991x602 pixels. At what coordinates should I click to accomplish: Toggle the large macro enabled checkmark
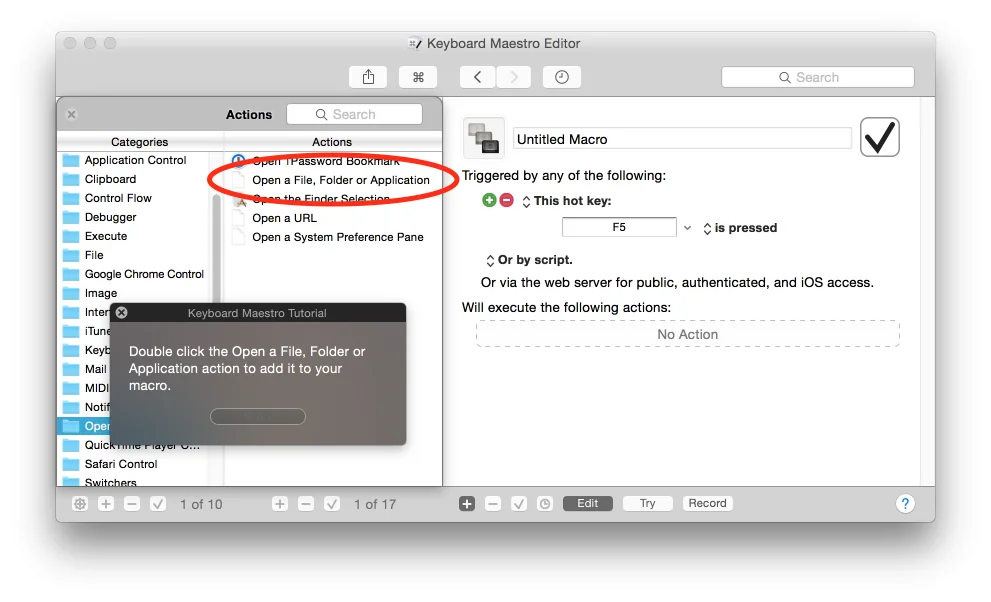click(x=880, y=137)
